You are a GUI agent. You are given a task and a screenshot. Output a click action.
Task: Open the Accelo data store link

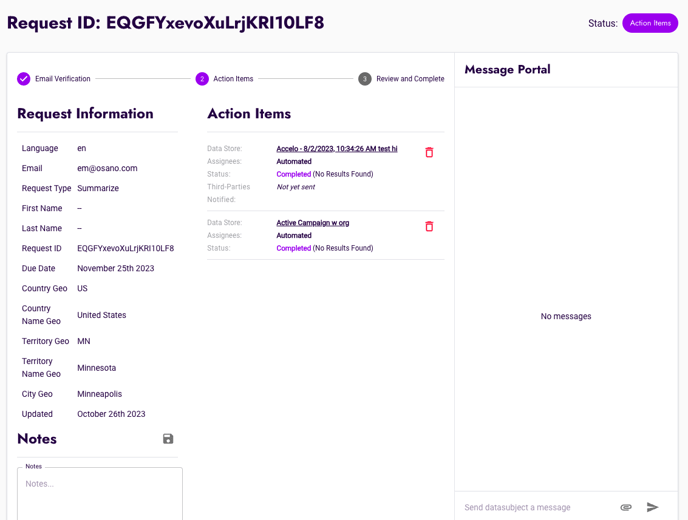(337, 149)
